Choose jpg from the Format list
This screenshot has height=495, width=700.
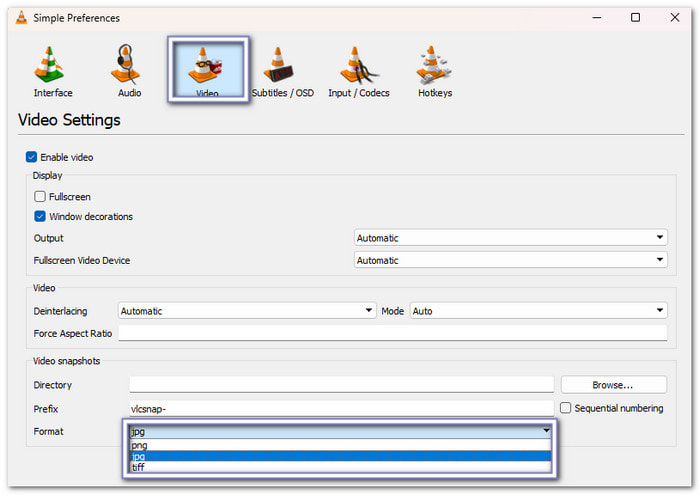click(340, 456)
